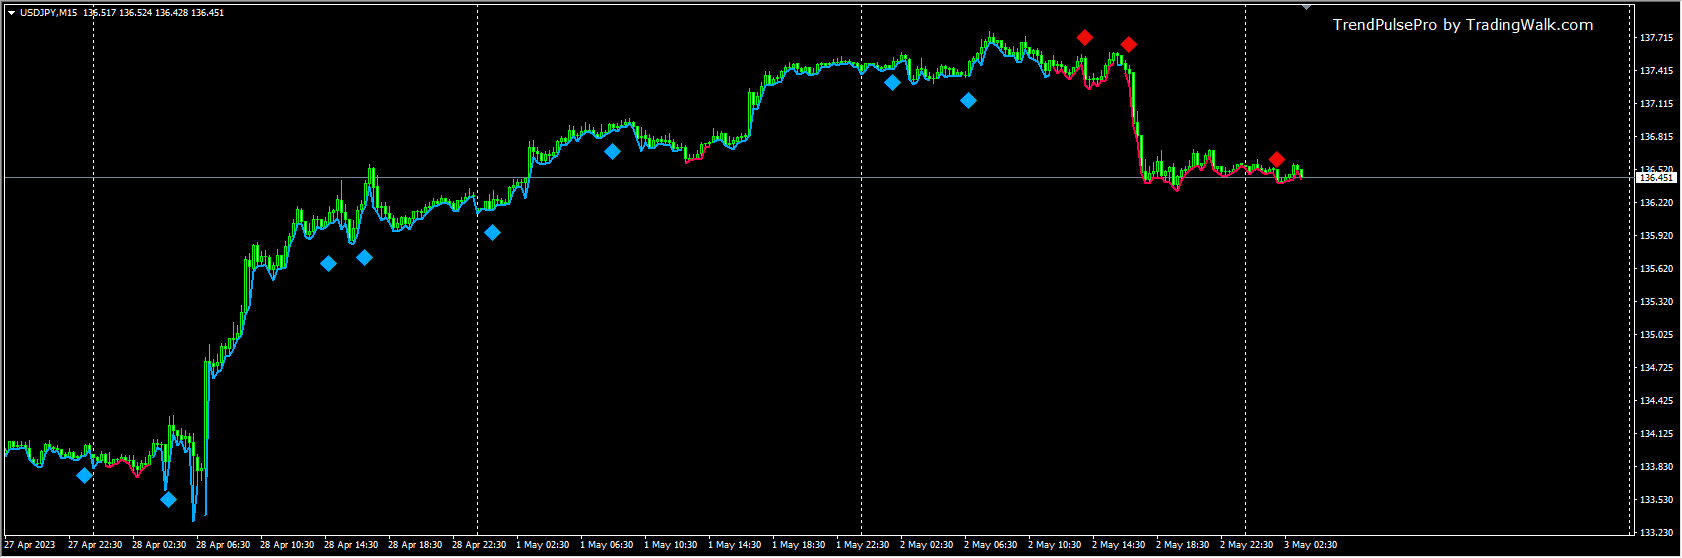Click the 28 Apr 10:30 time label

(287, 545)
